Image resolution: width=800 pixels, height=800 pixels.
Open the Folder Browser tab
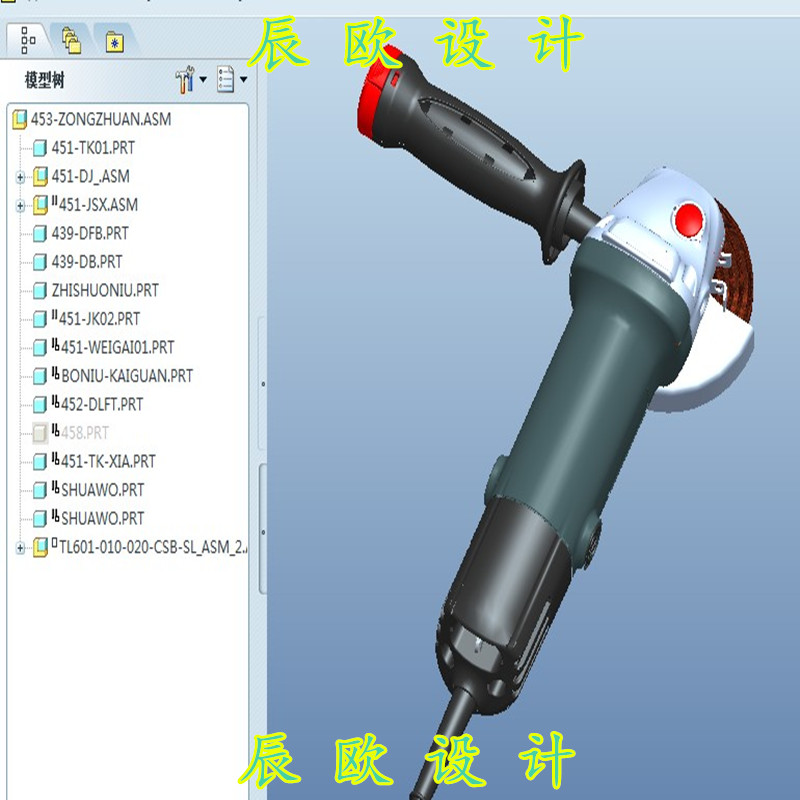coord(71,41)
